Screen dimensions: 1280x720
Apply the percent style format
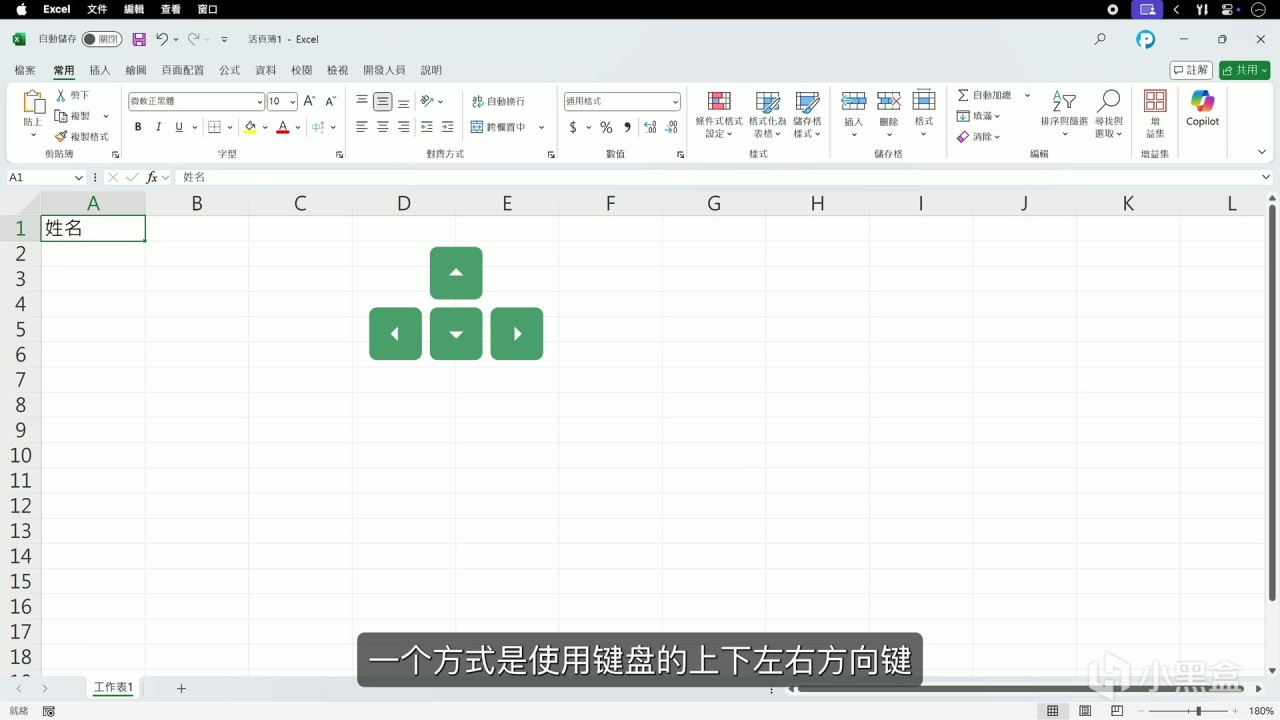(x=606, y=127)
